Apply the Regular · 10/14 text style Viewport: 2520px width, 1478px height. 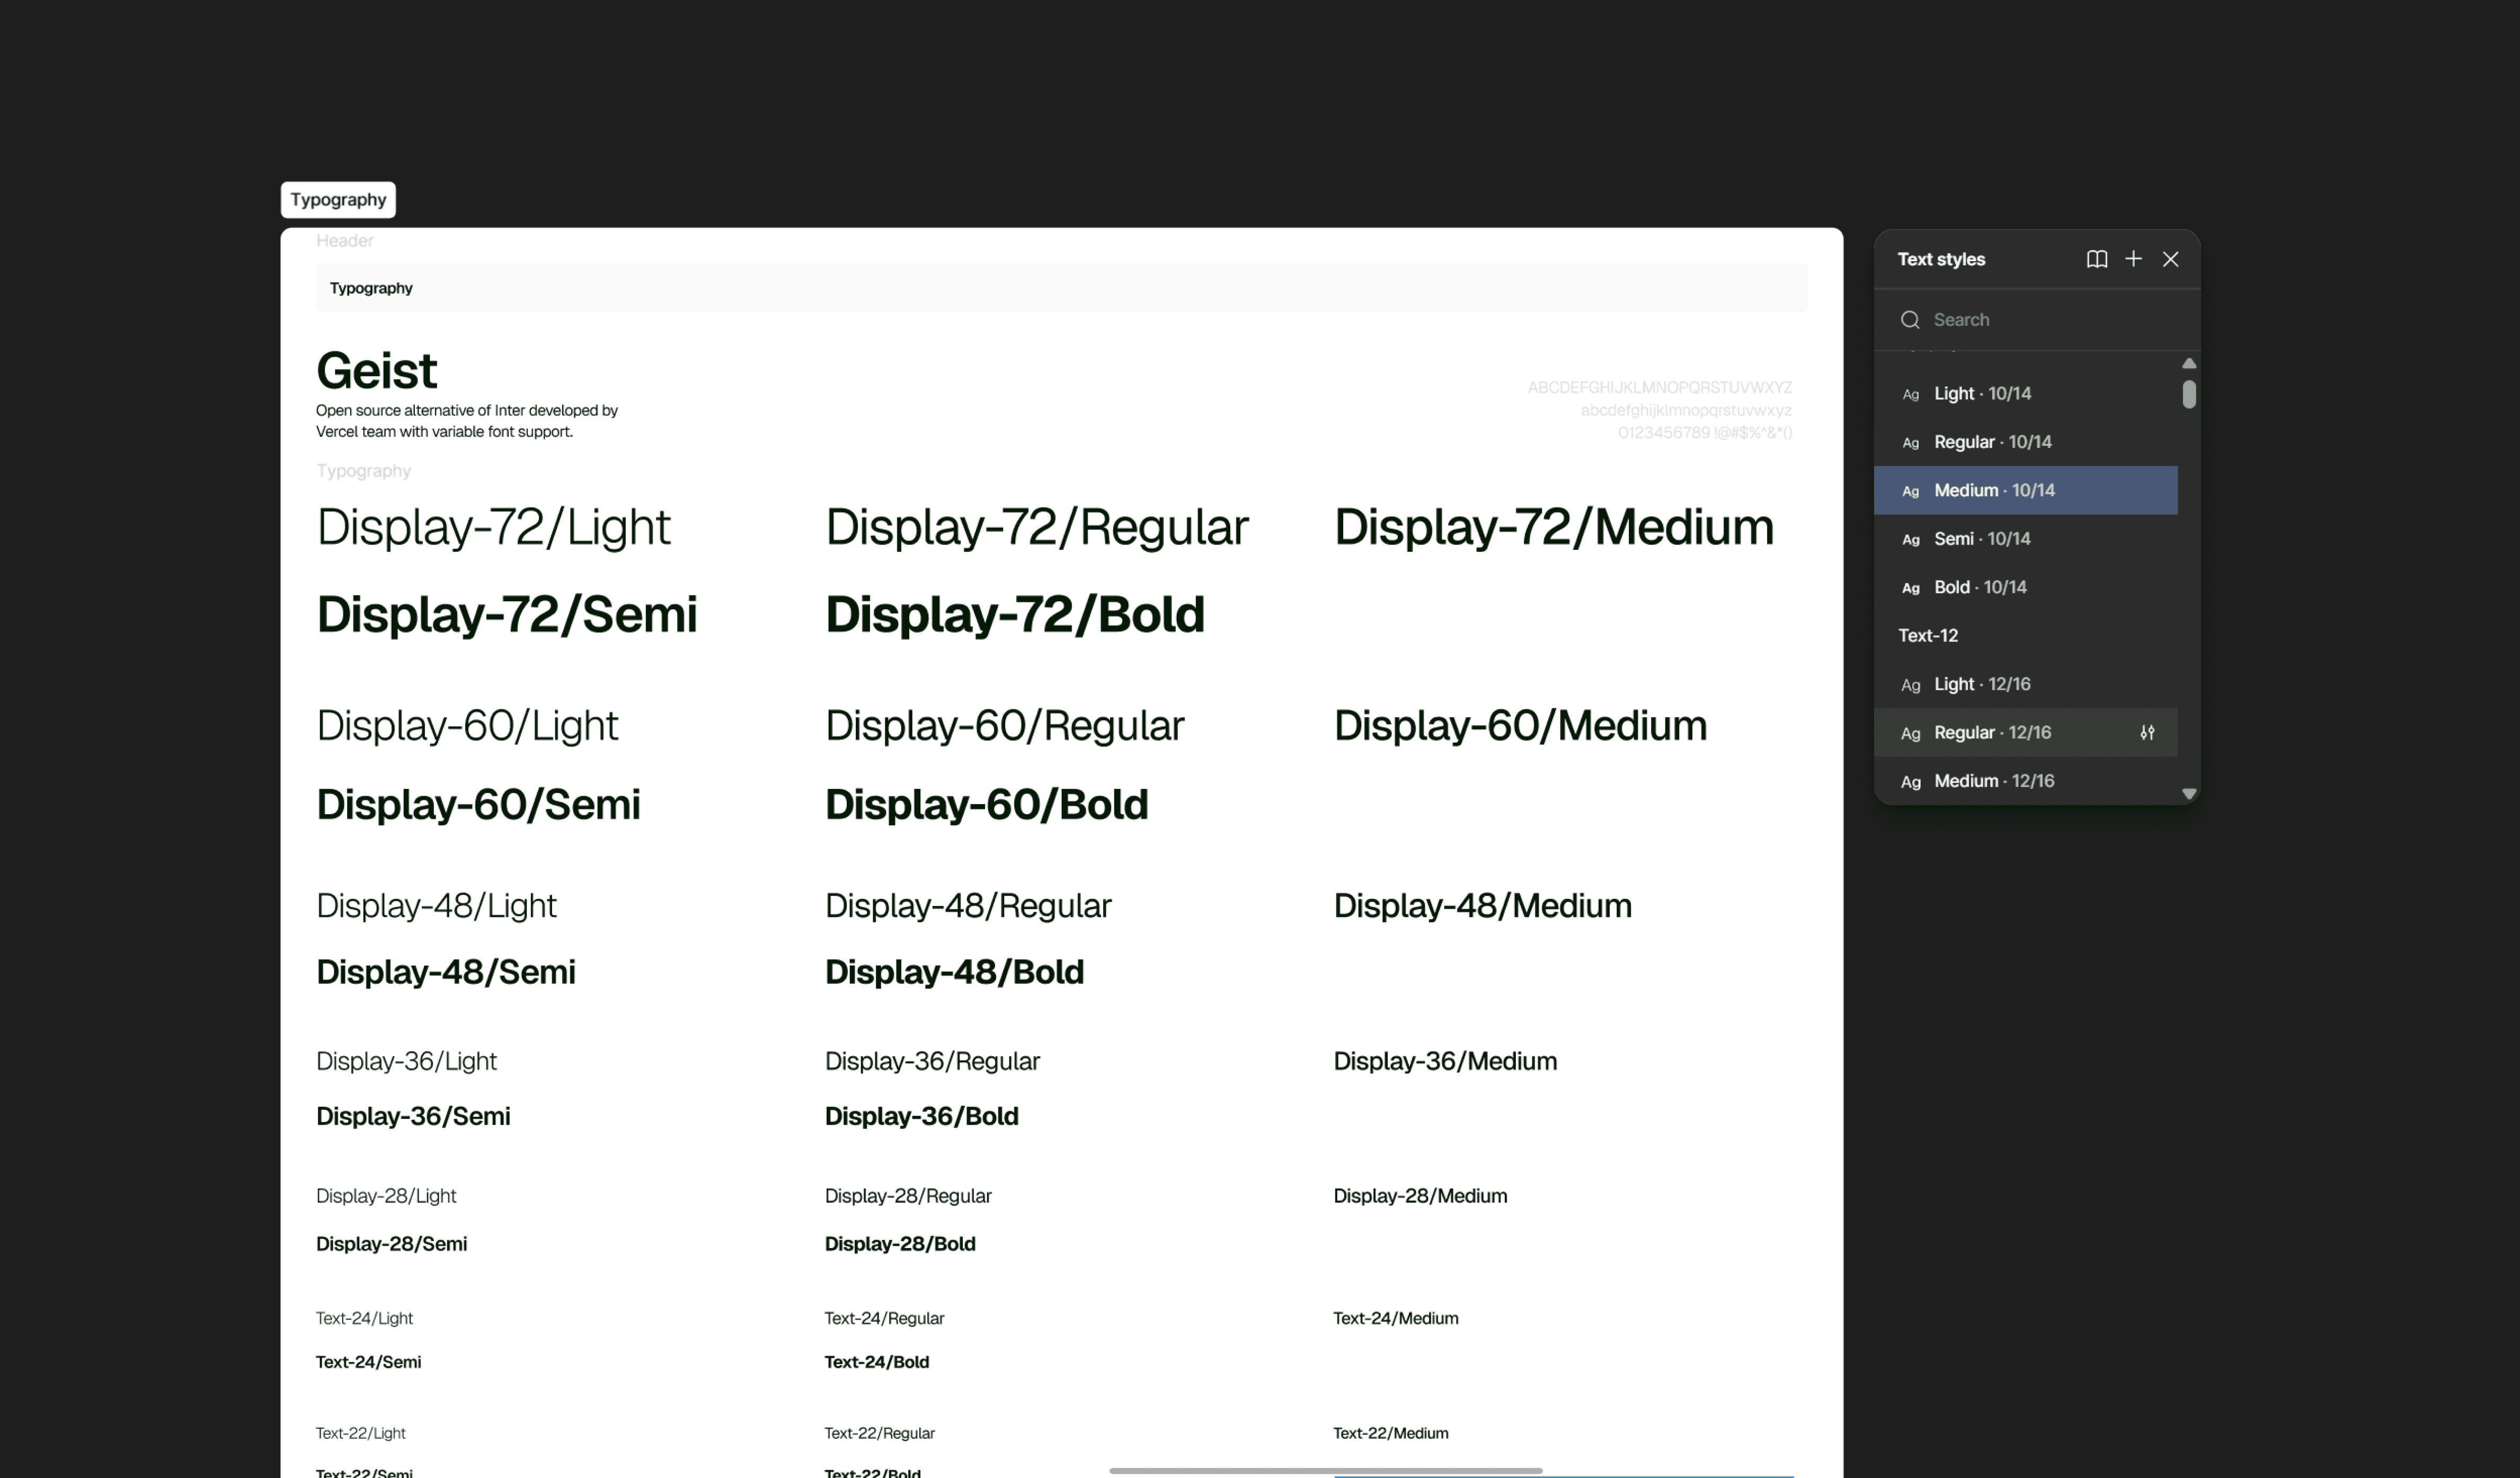(1992, 442)
